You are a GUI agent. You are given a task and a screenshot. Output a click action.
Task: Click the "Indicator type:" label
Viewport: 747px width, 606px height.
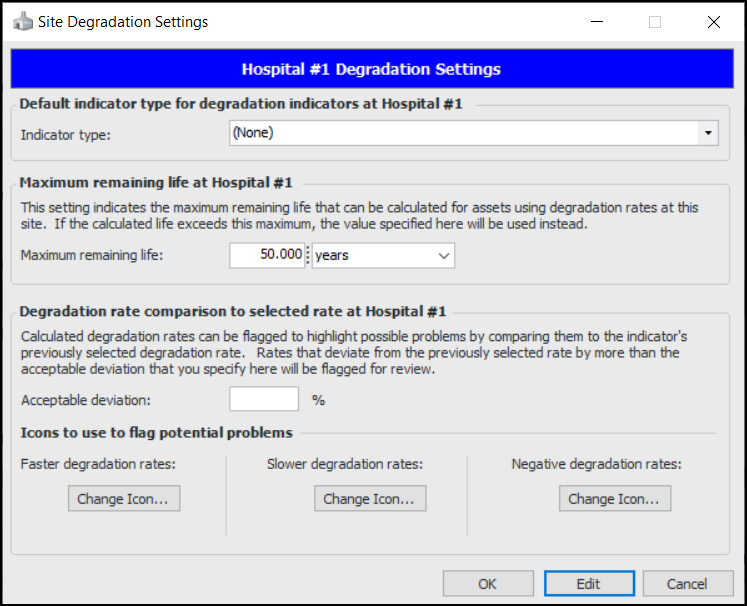point(66,133)
